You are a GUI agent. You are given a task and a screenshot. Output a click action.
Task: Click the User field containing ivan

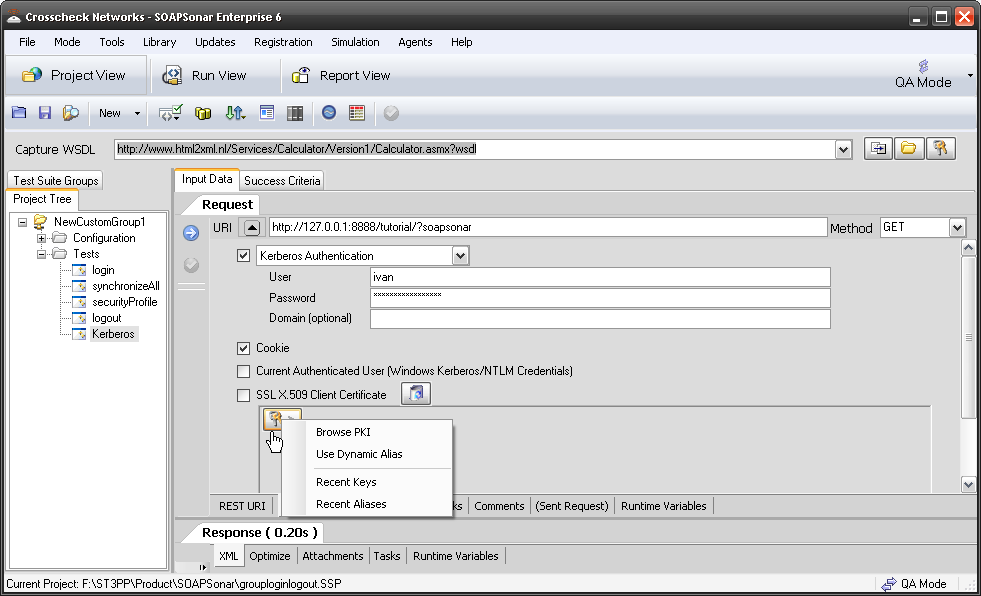coord(600,277)
